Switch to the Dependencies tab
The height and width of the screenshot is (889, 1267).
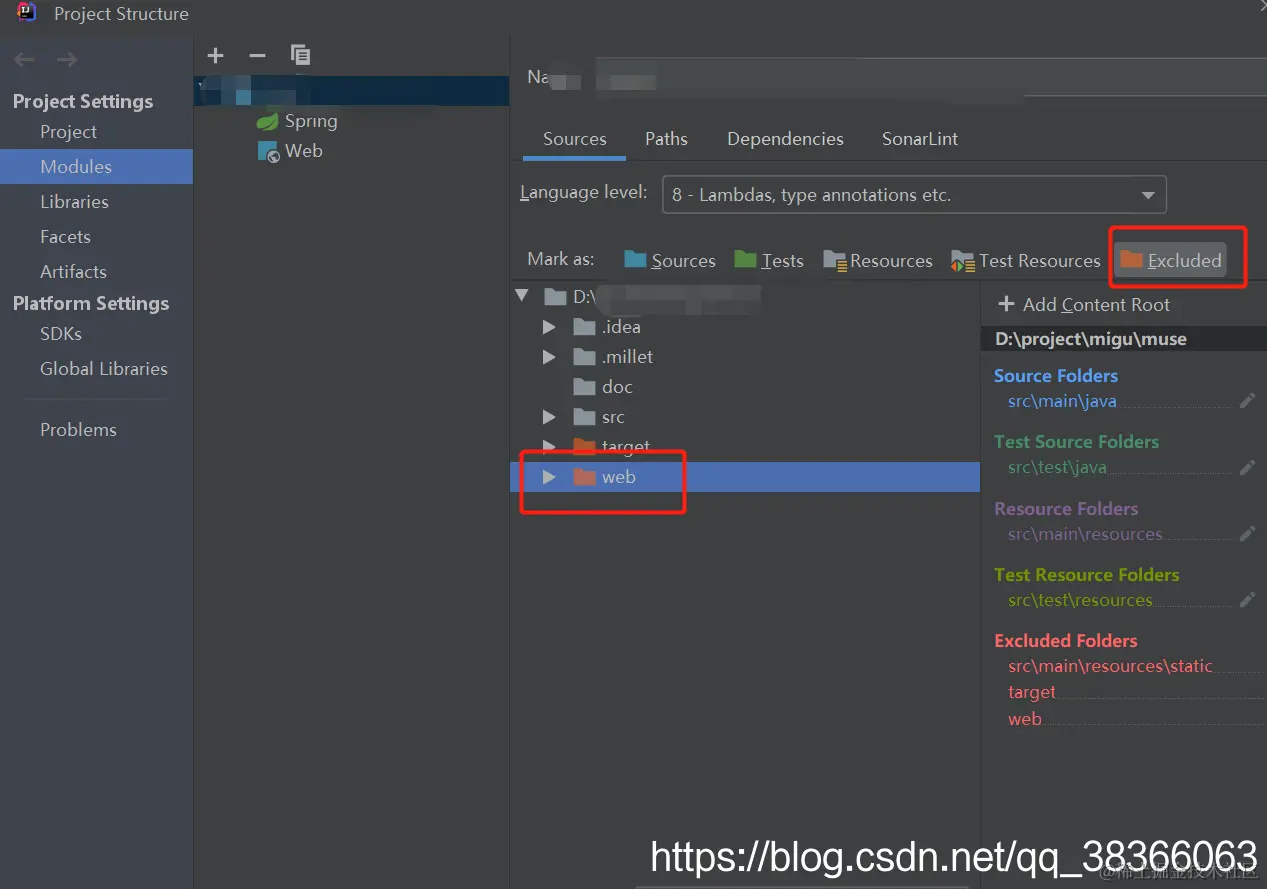click(785, 139)
